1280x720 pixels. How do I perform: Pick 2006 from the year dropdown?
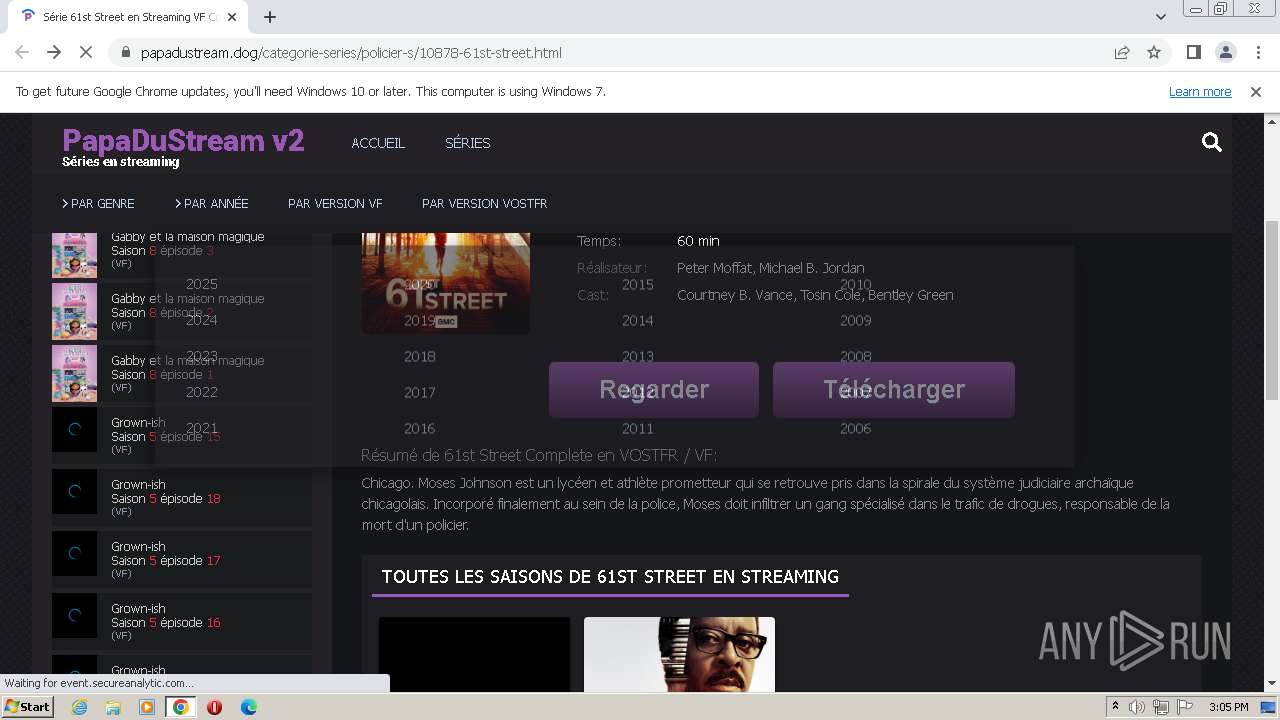tap(856, 428)
